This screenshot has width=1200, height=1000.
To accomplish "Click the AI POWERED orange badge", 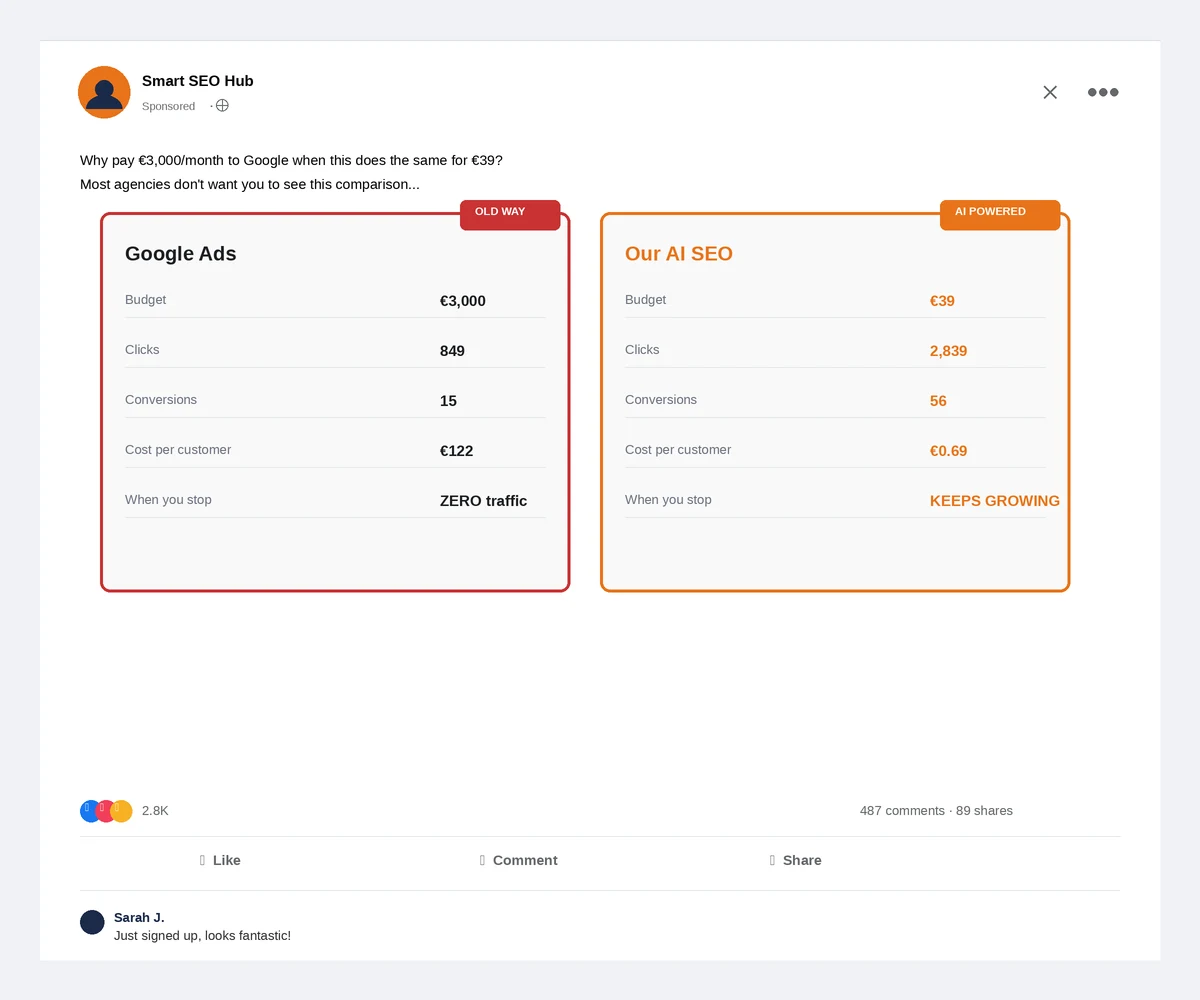I will point(1000,215).
